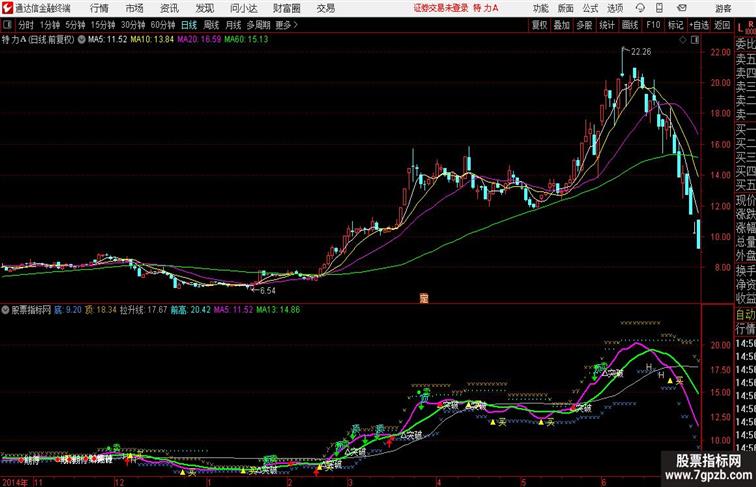Click the MA13: 14.86 indicator value
Image resolution: width=756 pixels, height=487 pixels.
[x=278, y=310]
